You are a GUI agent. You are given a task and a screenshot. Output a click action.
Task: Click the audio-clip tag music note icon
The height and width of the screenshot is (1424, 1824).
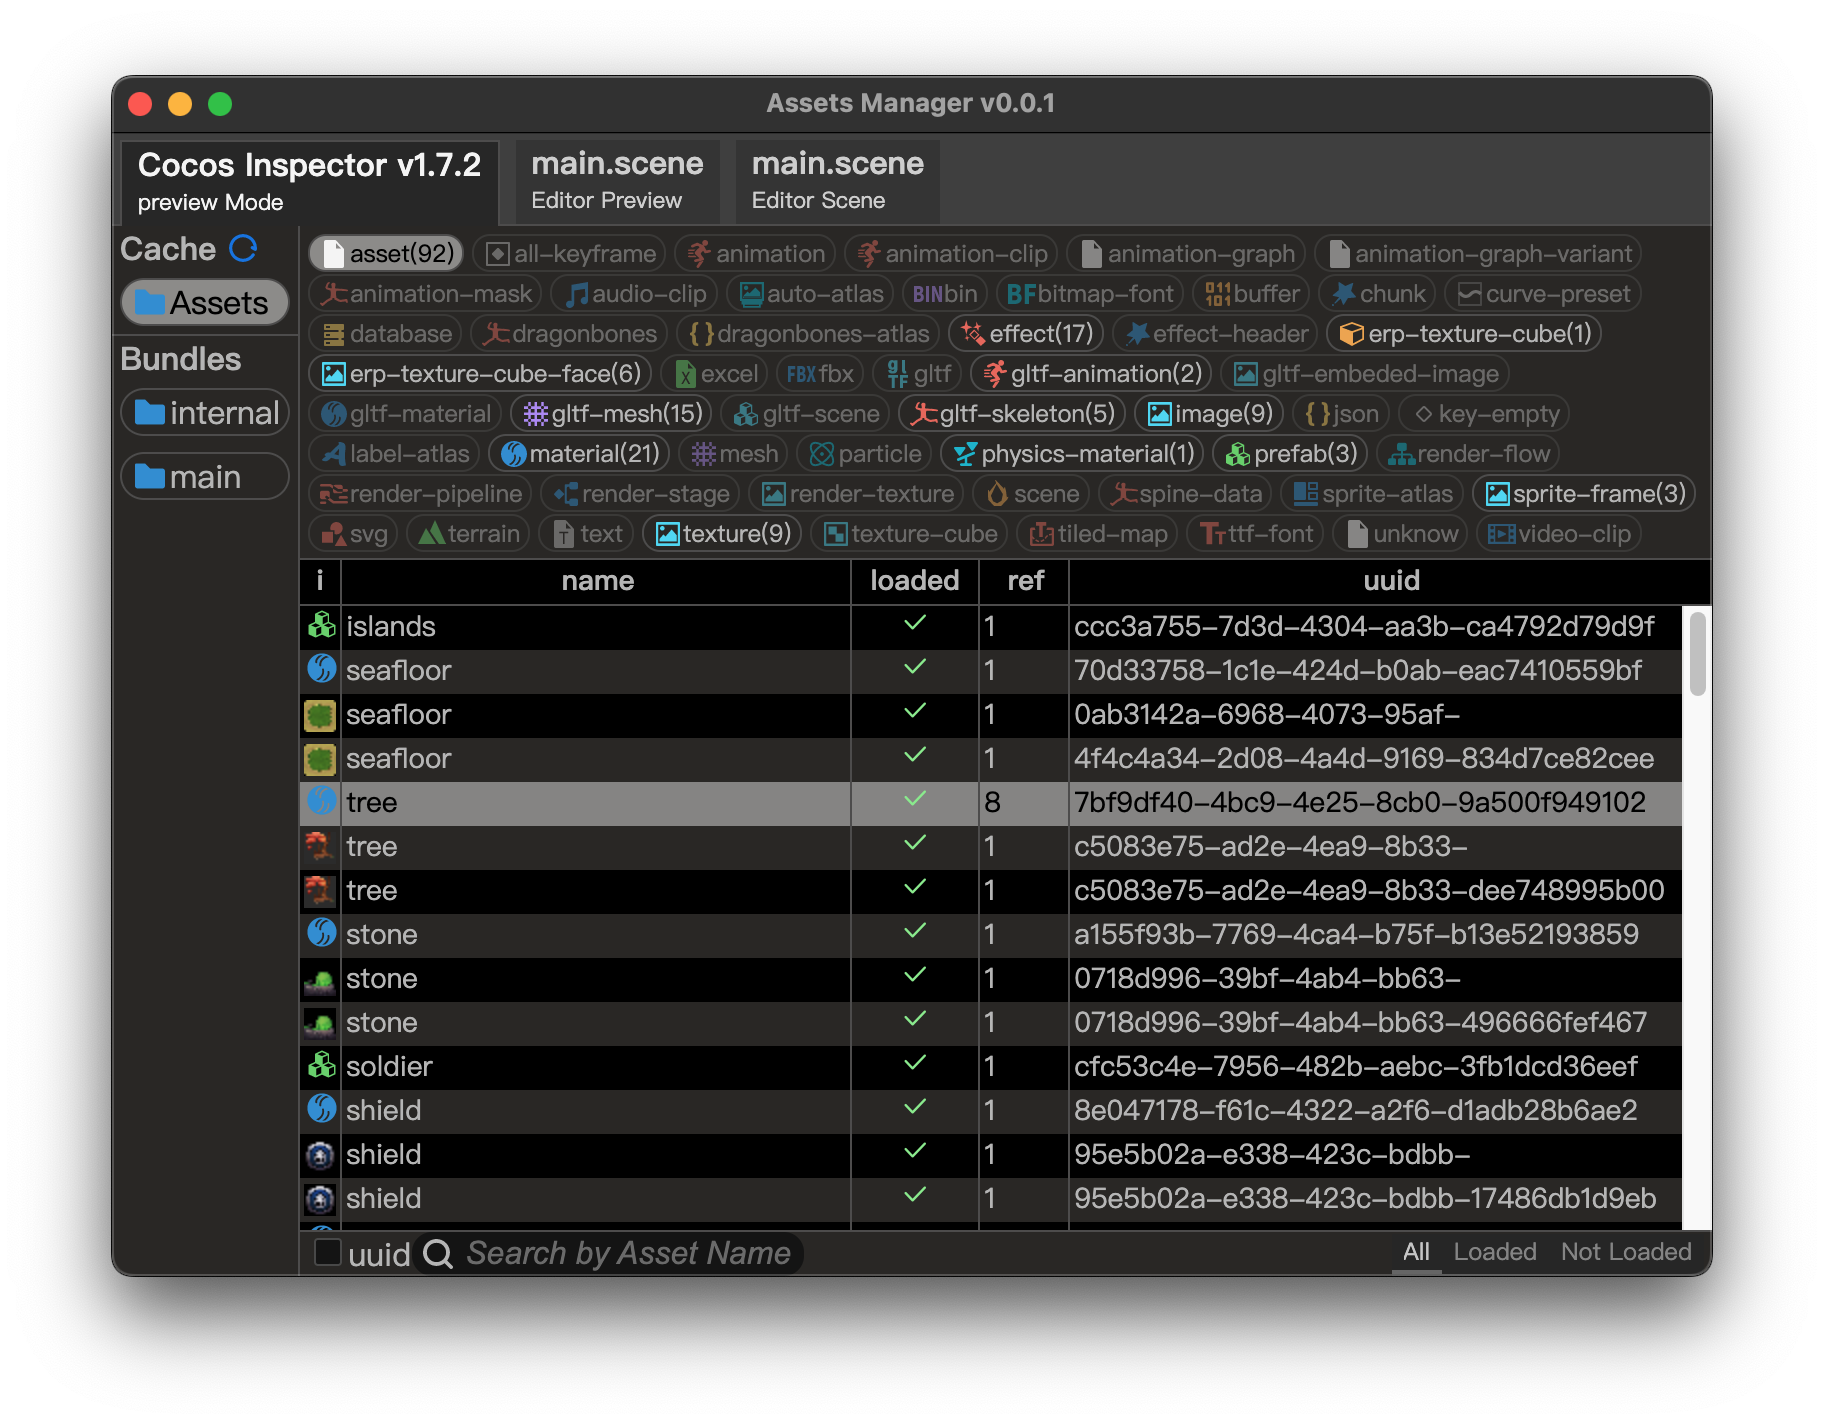click(x=576, y=294)
